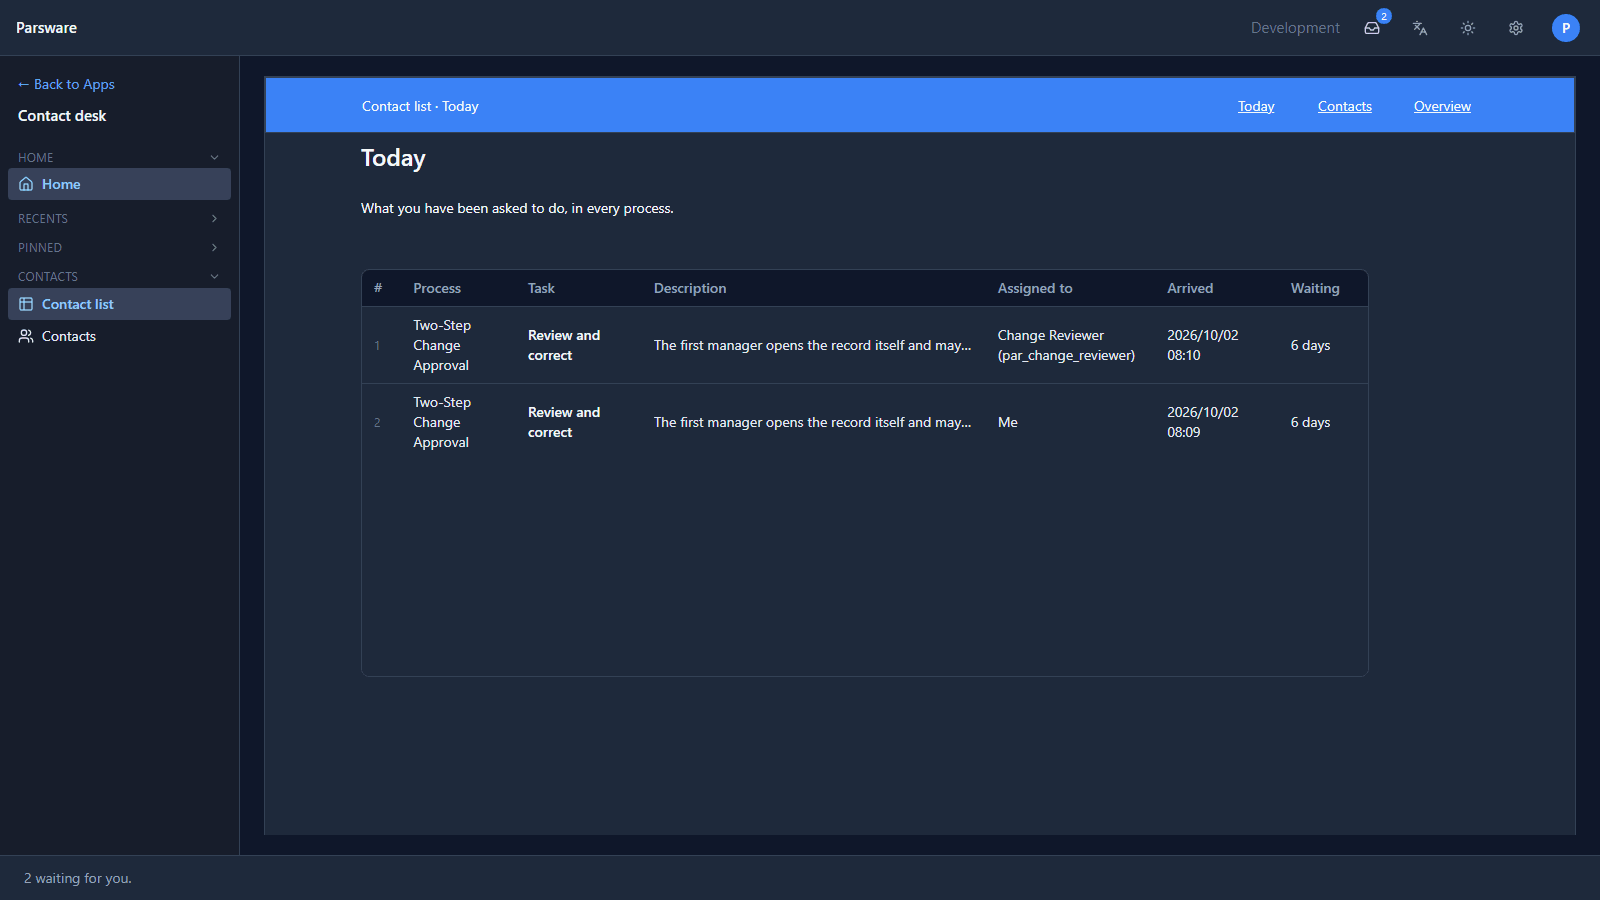The width and height of the screenshot is (1600, 900).
Task: Click the '6 days' waiting cell in row 1
Action: point(1310,345)
